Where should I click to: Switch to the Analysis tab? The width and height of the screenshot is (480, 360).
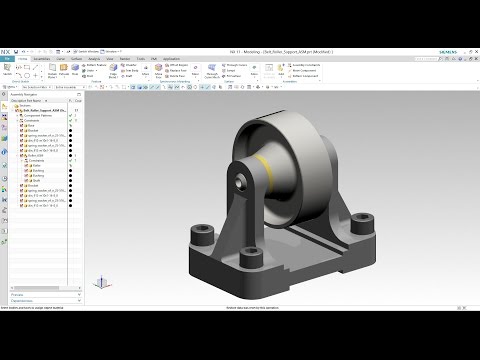(94, 59)
